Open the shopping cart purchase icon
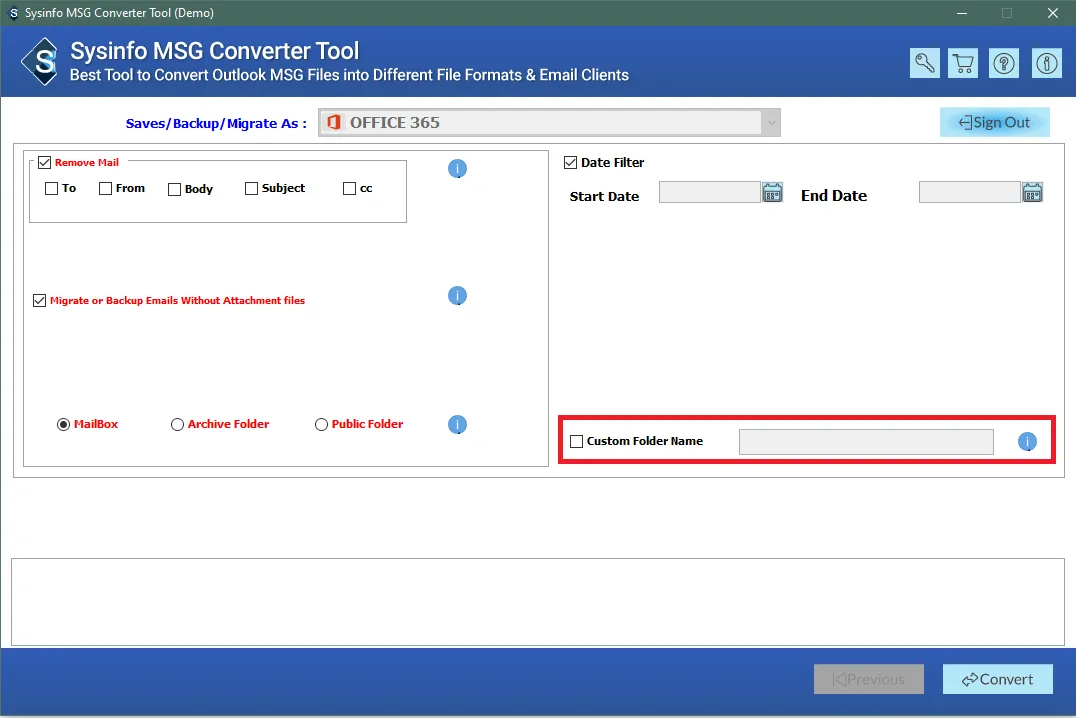 (x=964, y=63)
